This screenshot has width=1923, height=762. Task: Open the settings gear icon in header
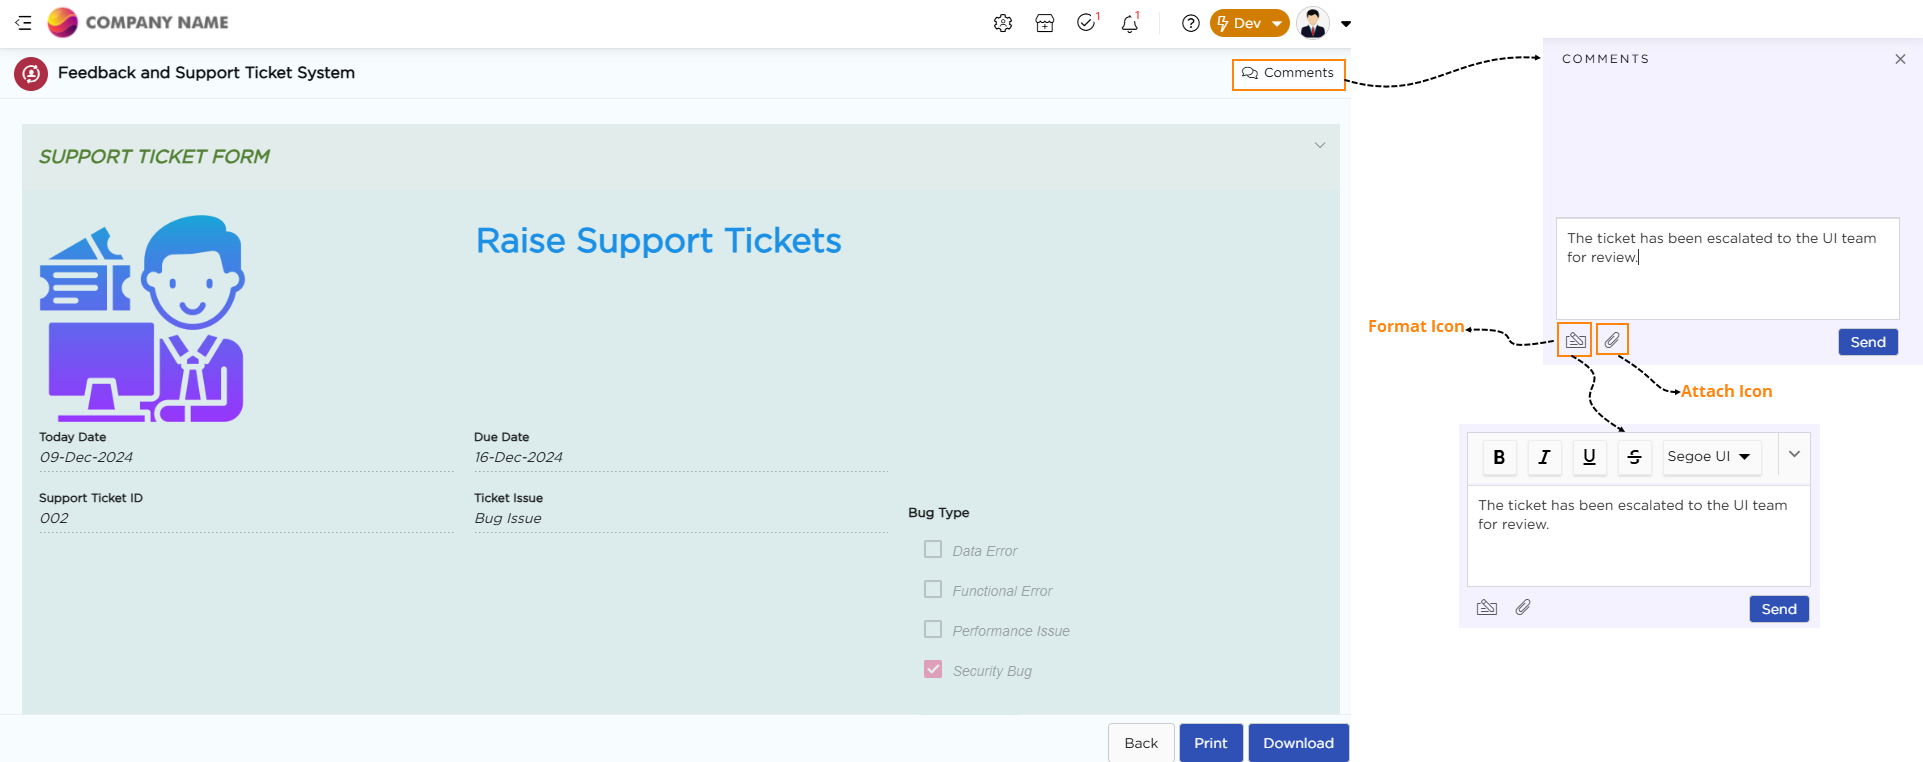click(x=1002, y=23)
